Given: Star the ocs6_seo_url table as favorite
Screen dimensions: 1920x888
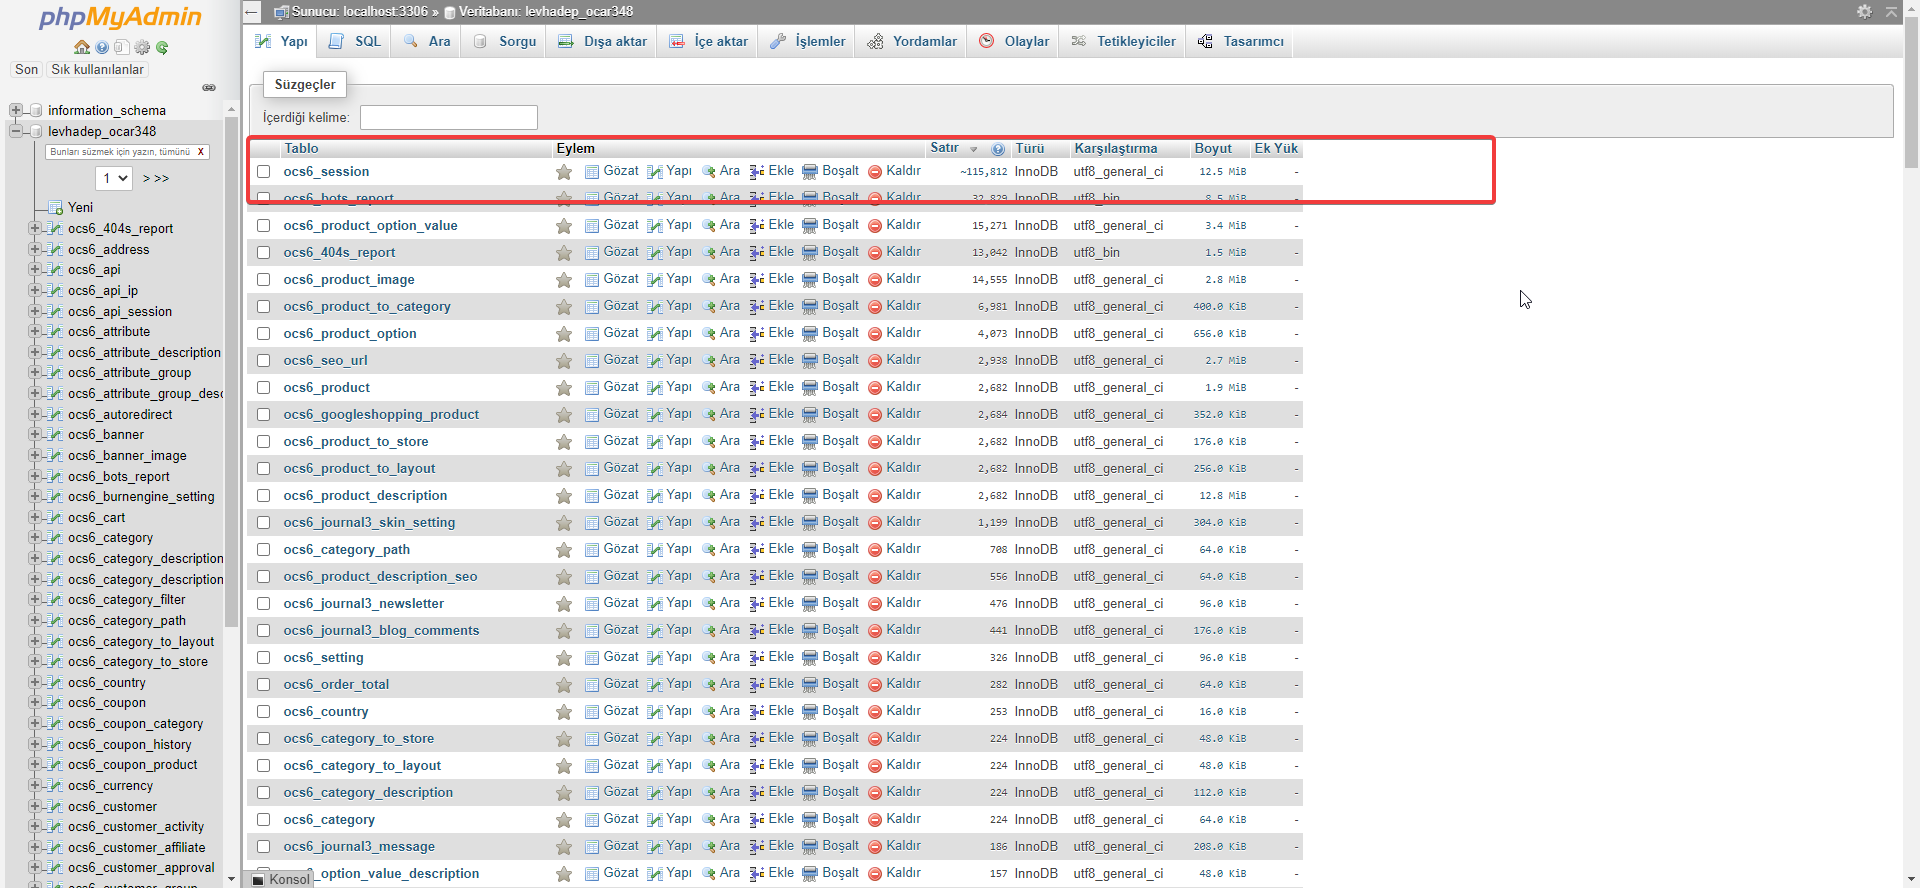Looking at the screenshot, I should 564,361.
